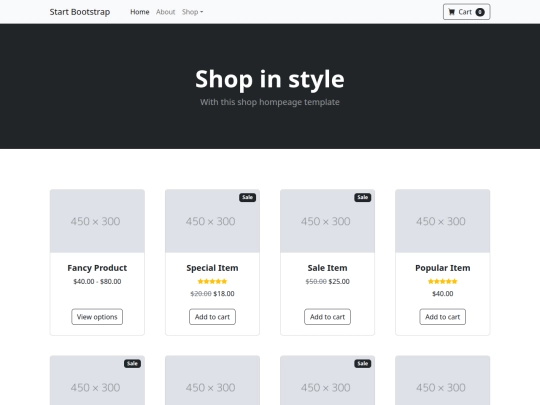The width and height of the screenshot is (540, 405).
Task: Click the Sale Item image placeholder
Action: tap(328, 221)
